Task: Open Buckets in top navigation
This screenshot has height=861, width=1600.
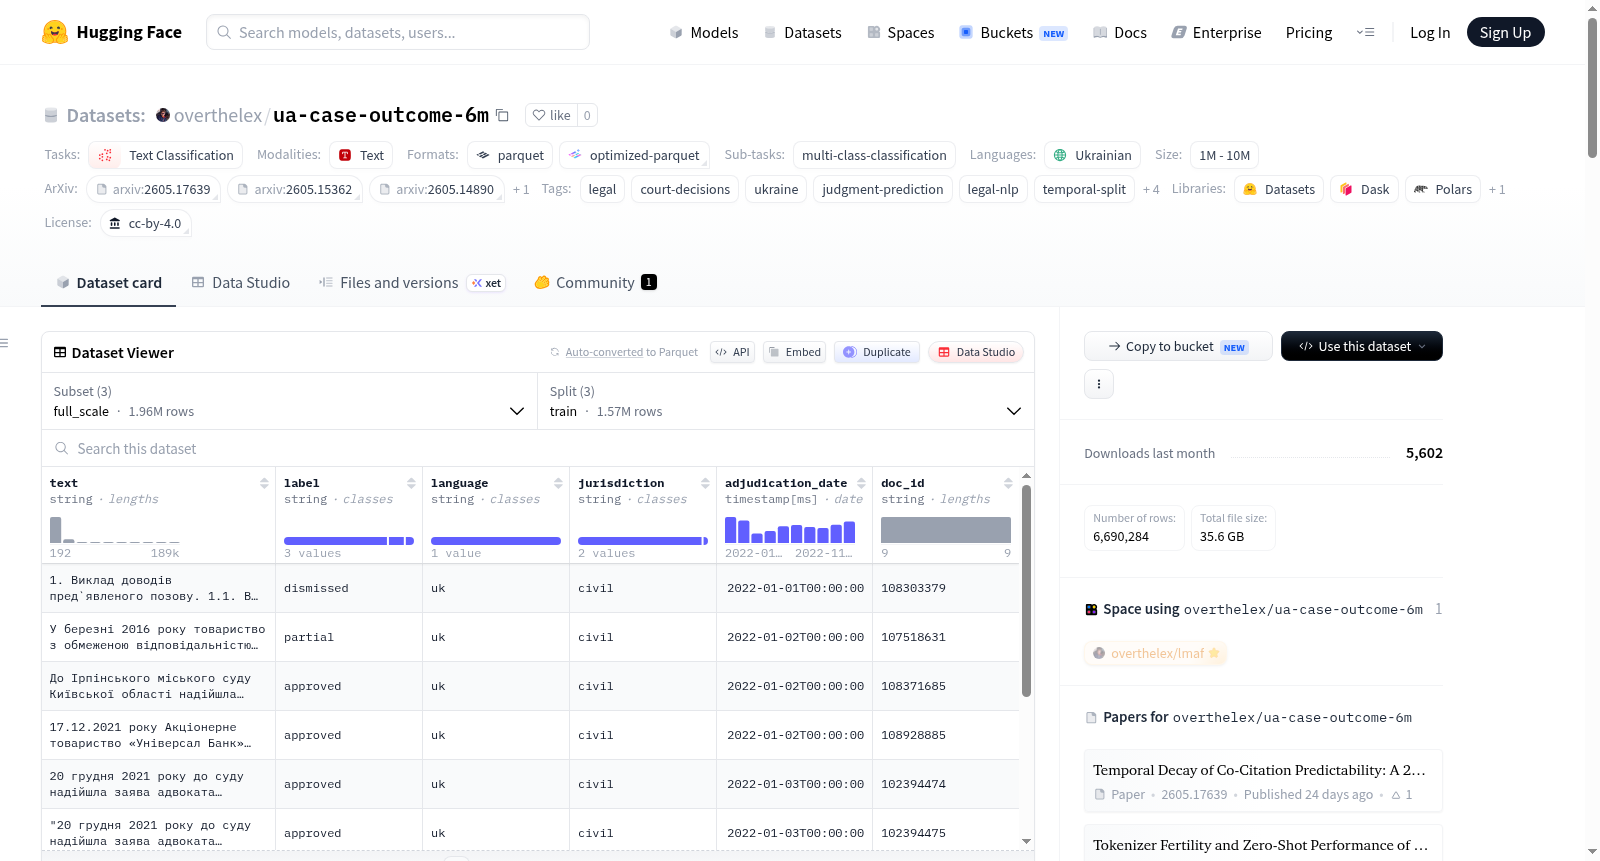Action: coord(1013,32)
